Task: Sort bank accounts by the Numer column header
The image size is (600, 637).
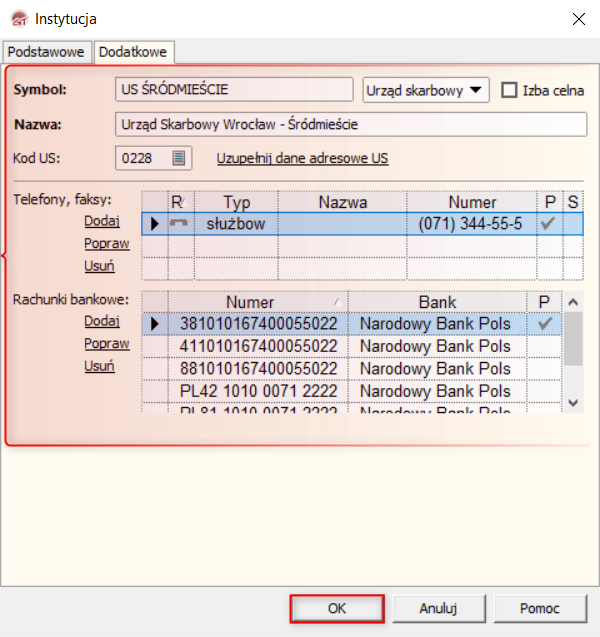Action: [258, 302]
